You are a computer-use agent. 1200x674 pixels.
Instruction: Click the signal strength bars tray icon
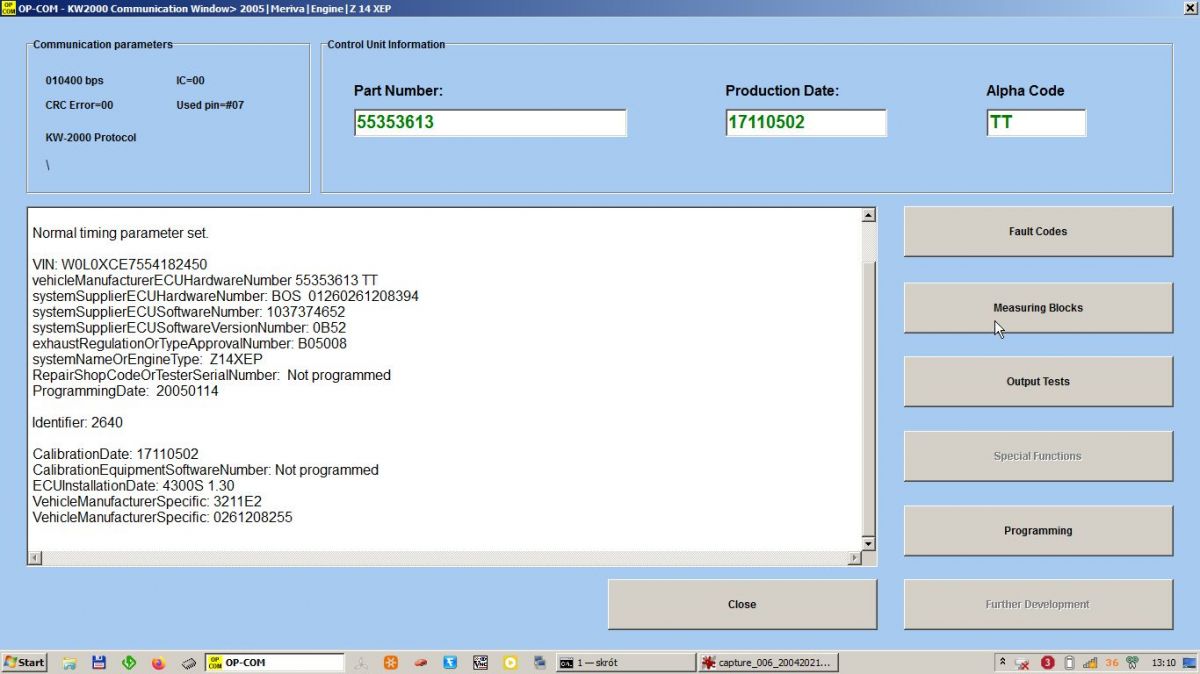[x=1090, y=663]
